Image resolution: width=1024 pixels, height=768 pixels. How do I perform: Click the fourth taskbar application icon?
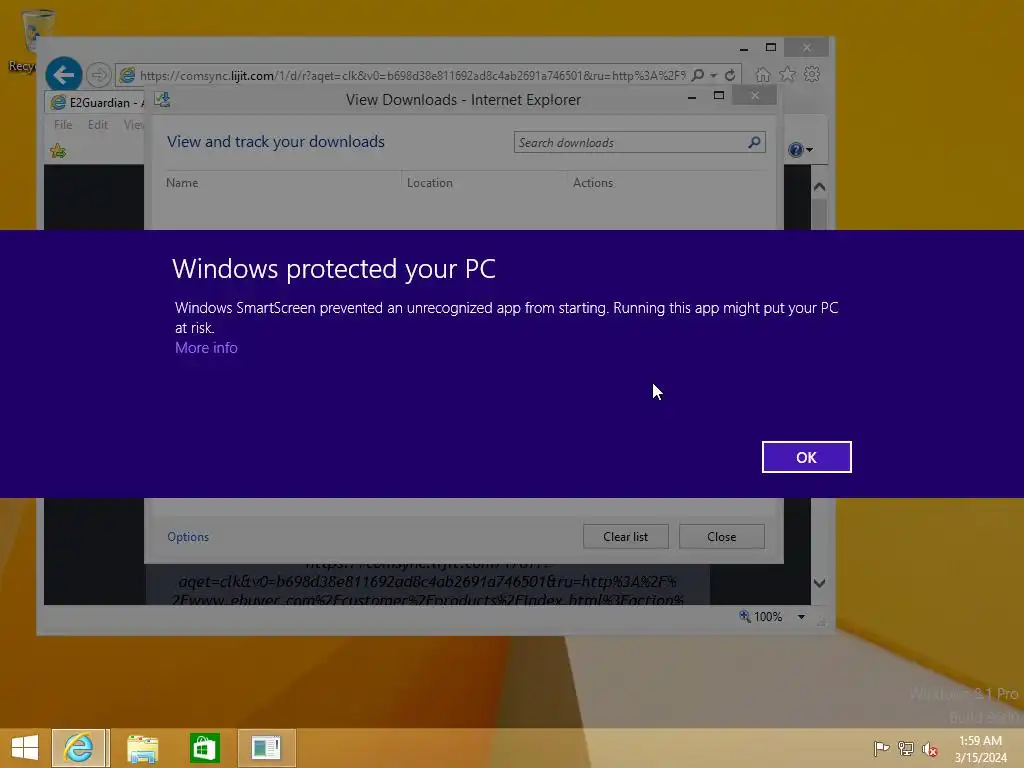(266, 748)
